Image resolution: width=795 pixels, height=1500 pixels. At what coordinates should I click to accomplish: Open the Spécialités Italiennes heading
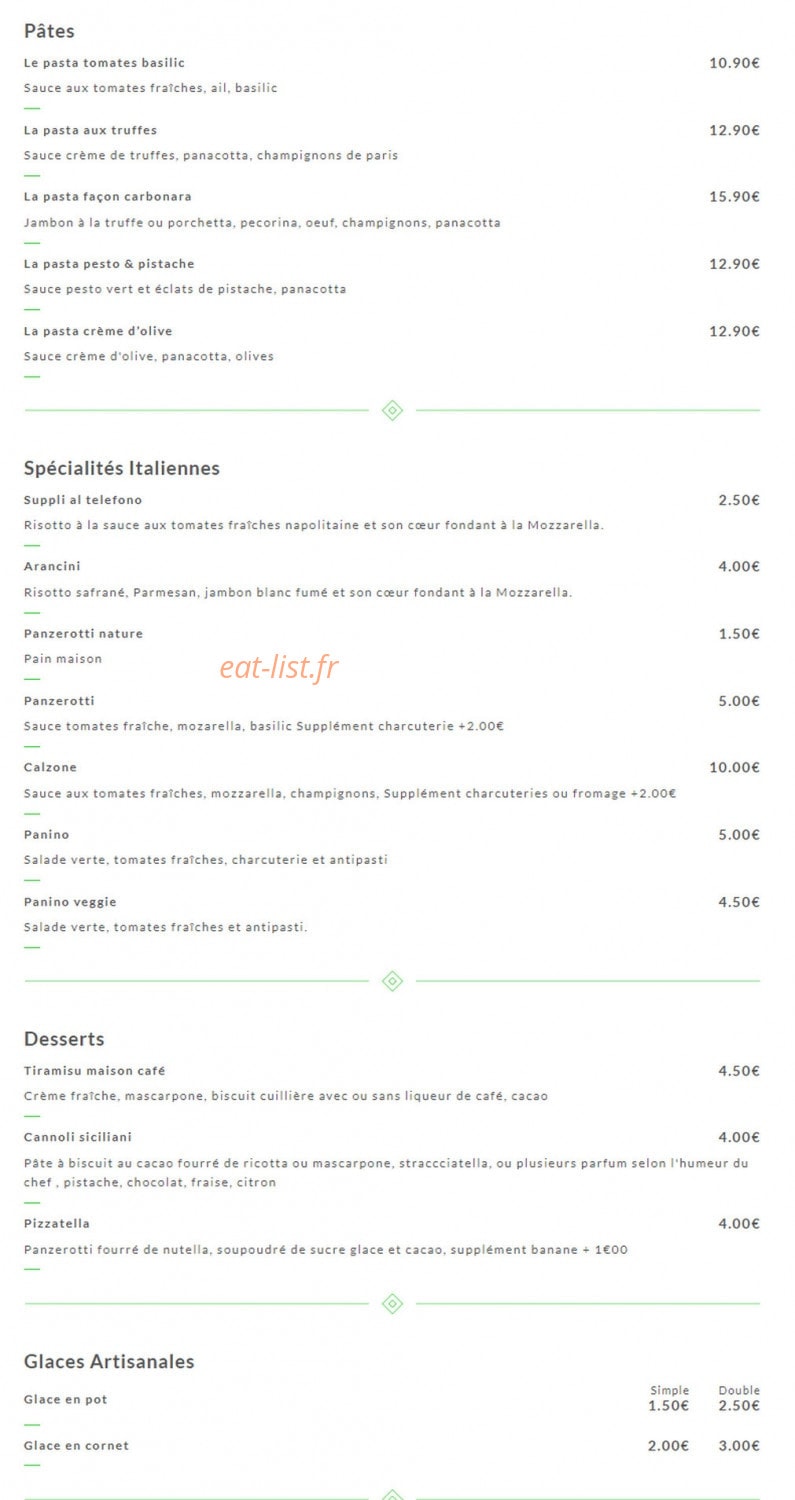coord(122,468)
